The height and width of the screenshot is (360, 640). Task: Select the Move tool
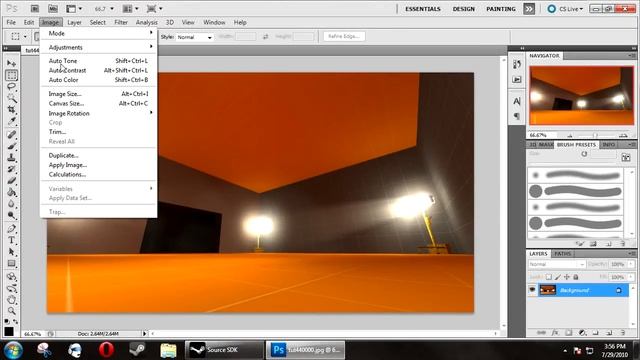[11, 63]
